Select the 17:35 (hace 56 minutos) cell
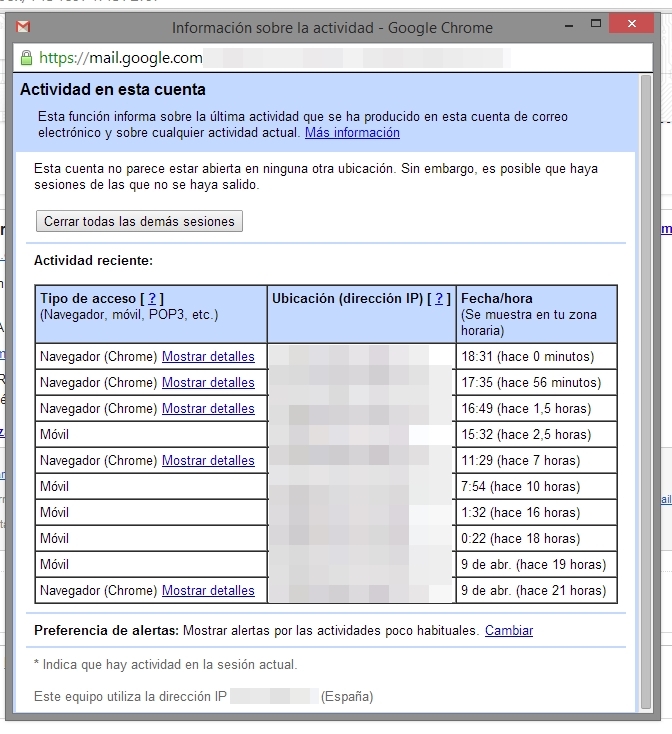Viewport: 672px width, 734px height. [536, 383]
